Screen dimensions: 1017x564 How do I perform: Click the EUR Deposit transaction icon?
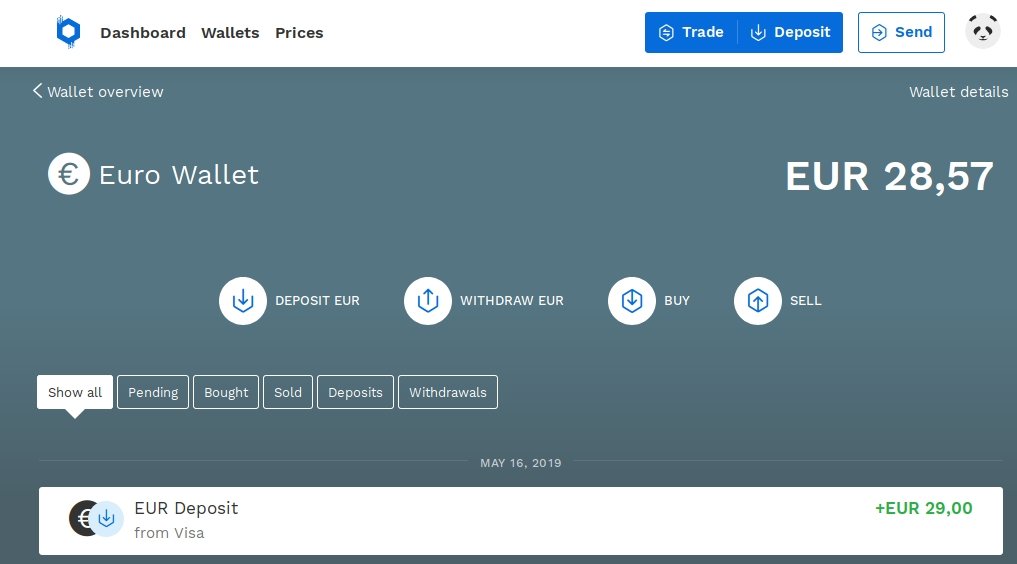tap(97, 518)
